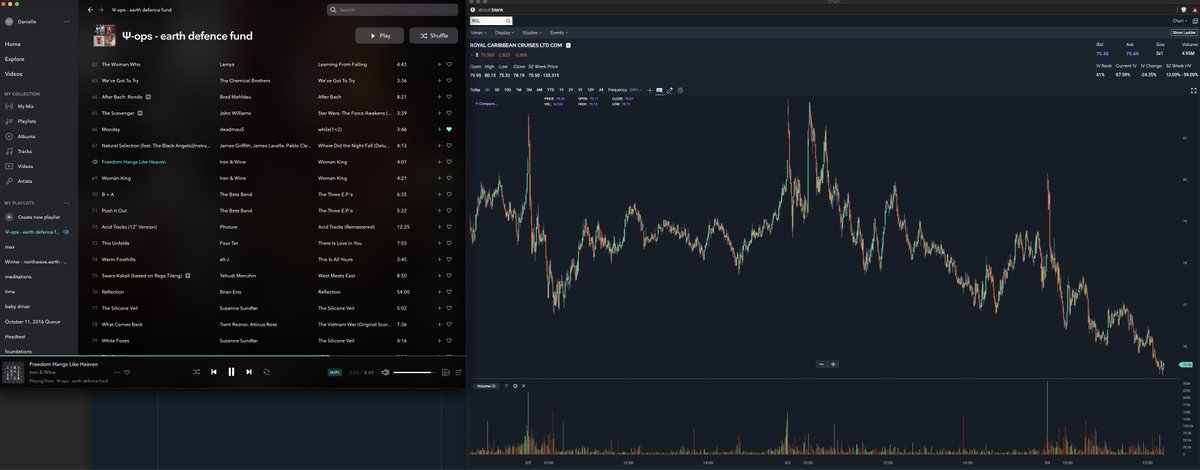Open the meditations playlist
Image resolution: width=1200 pixels, height=470 pixels.
[18, 276]
